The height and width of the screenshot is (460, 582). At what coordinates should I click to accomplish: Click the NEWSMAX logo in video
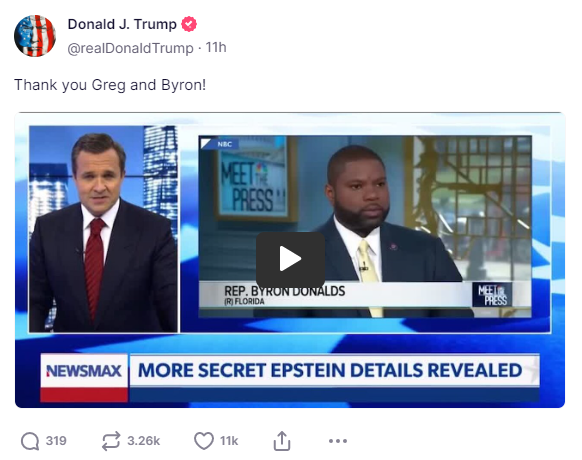pyautogui.click(x=84, y=371)
